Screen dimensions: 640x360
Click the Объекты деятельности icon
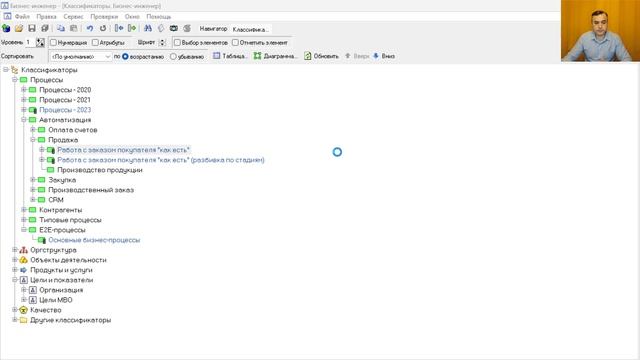24,260
